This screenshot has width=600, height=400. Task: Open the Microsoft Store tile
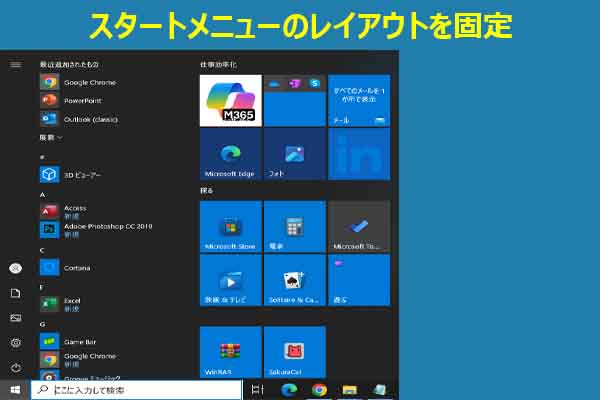coord(230,227)
